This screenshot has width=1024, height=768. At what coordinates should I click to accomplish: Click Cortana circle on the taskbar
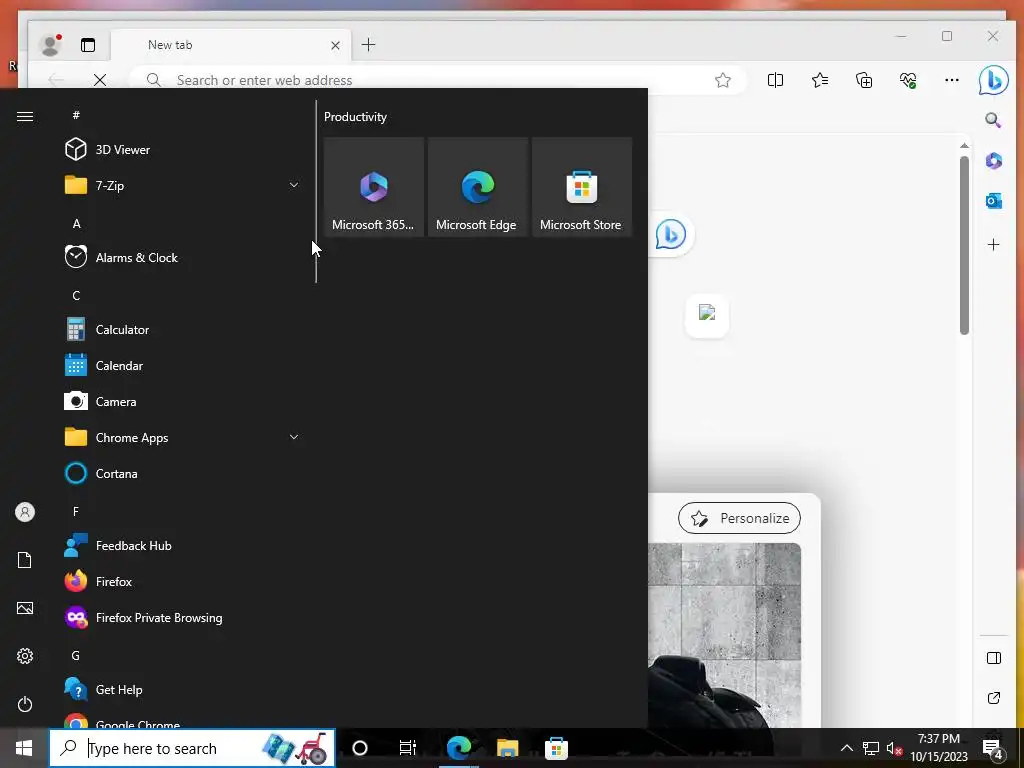(x=360, y=748)
